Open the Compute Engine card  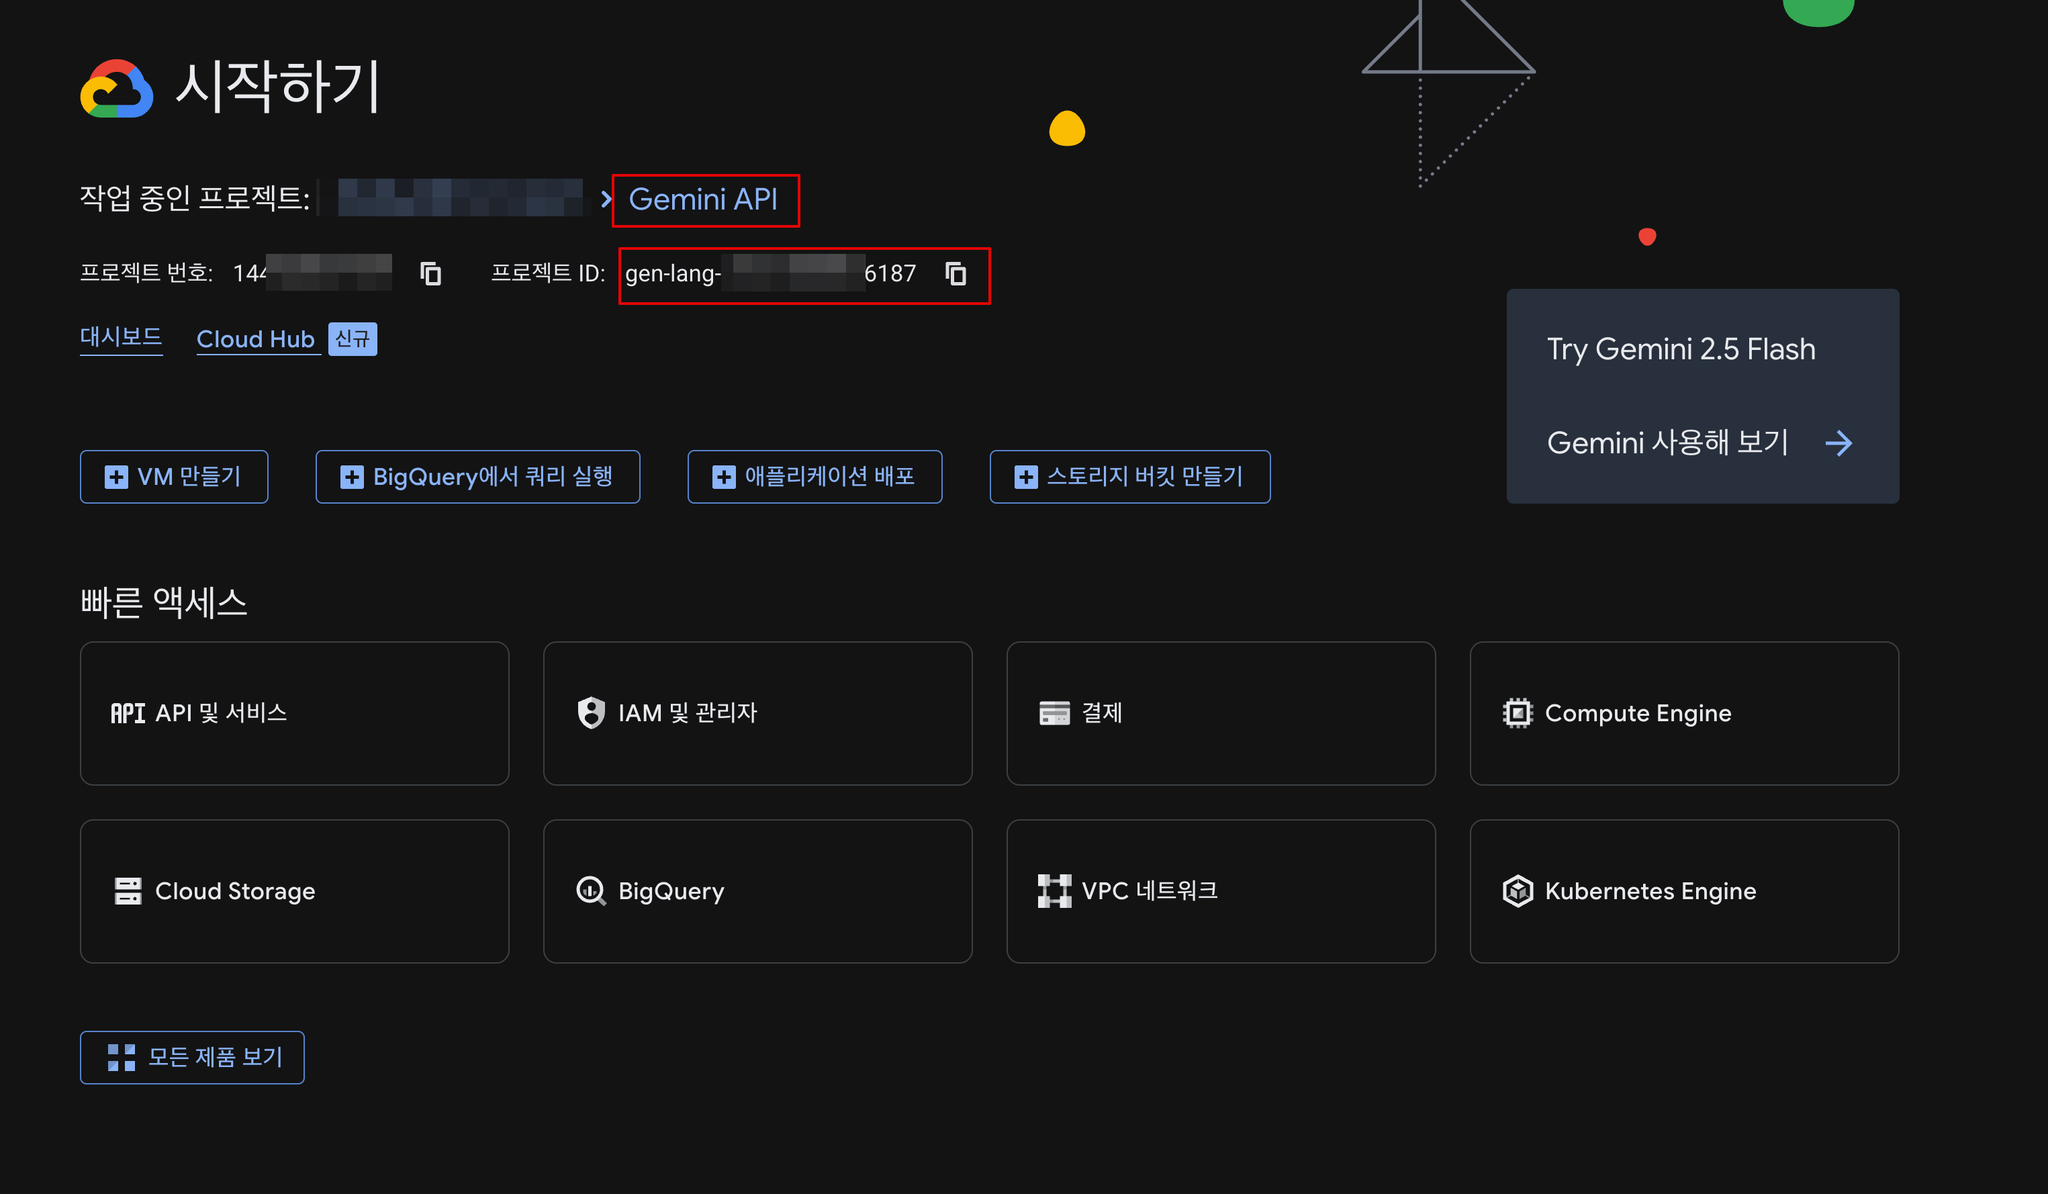1684,713
